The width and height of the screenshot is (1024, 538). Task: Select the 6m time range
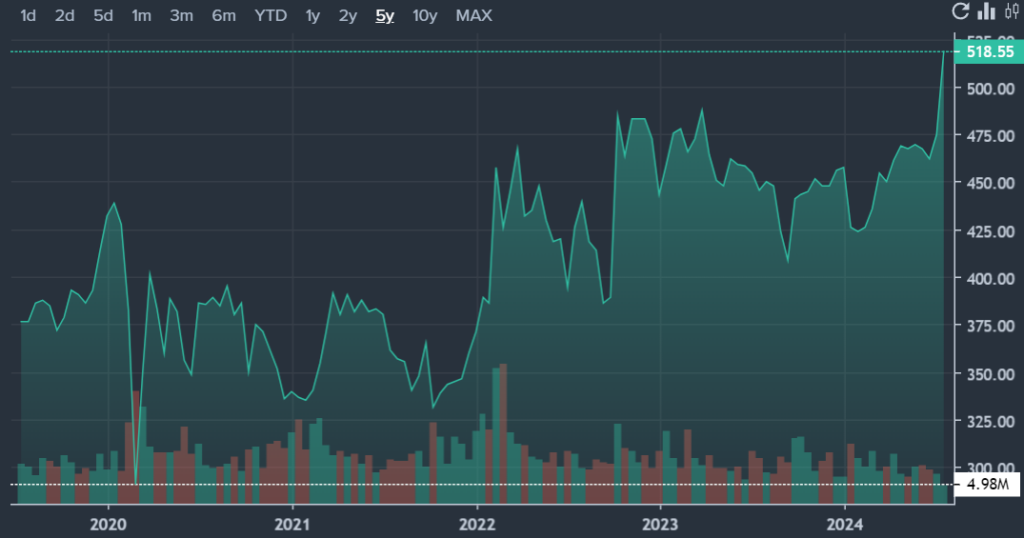223,15
